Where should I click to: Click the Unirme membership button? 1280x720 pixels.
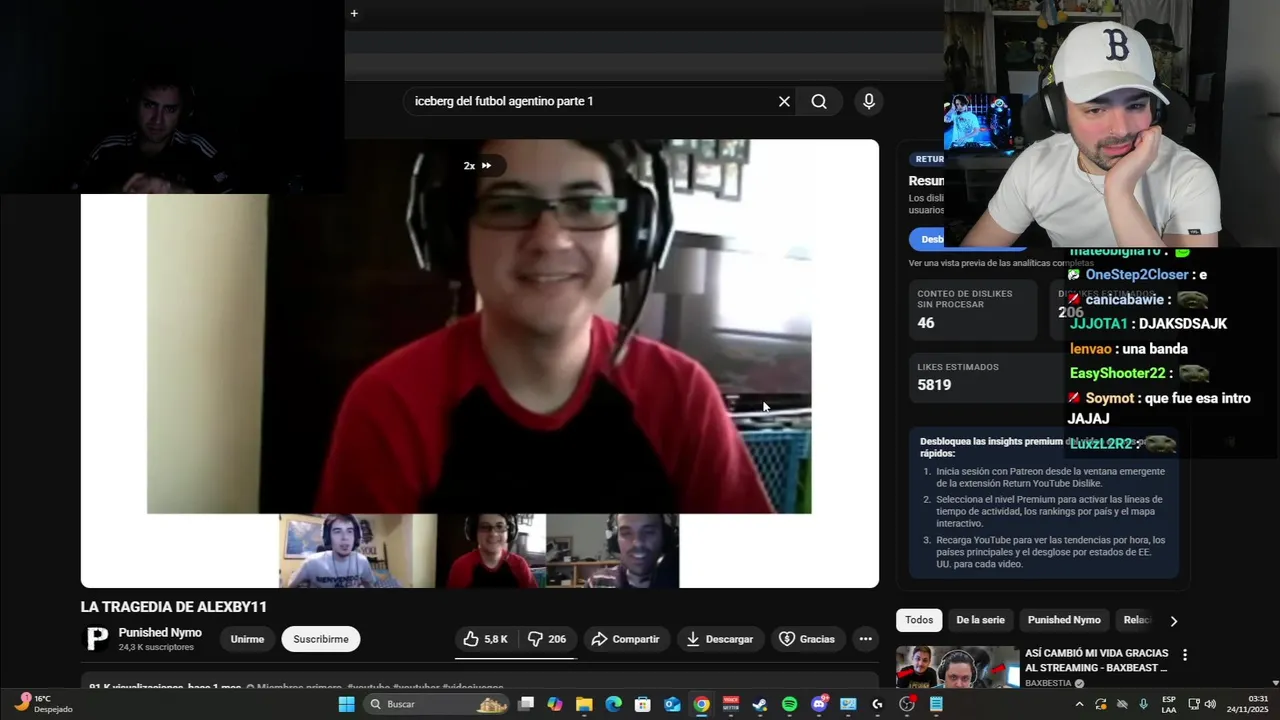(247, 639)
